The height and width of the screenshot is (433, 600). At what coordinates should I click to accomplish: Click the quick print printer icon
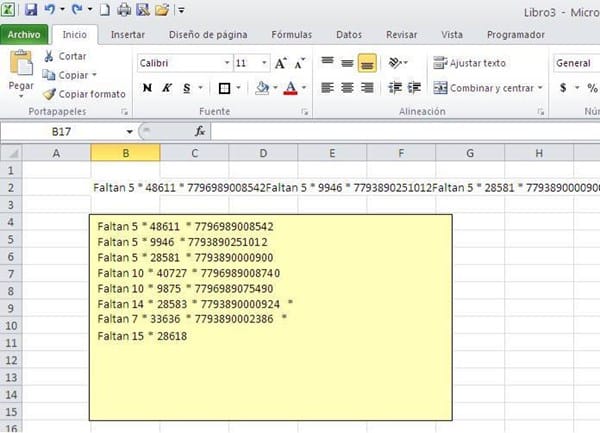point(124,9)
